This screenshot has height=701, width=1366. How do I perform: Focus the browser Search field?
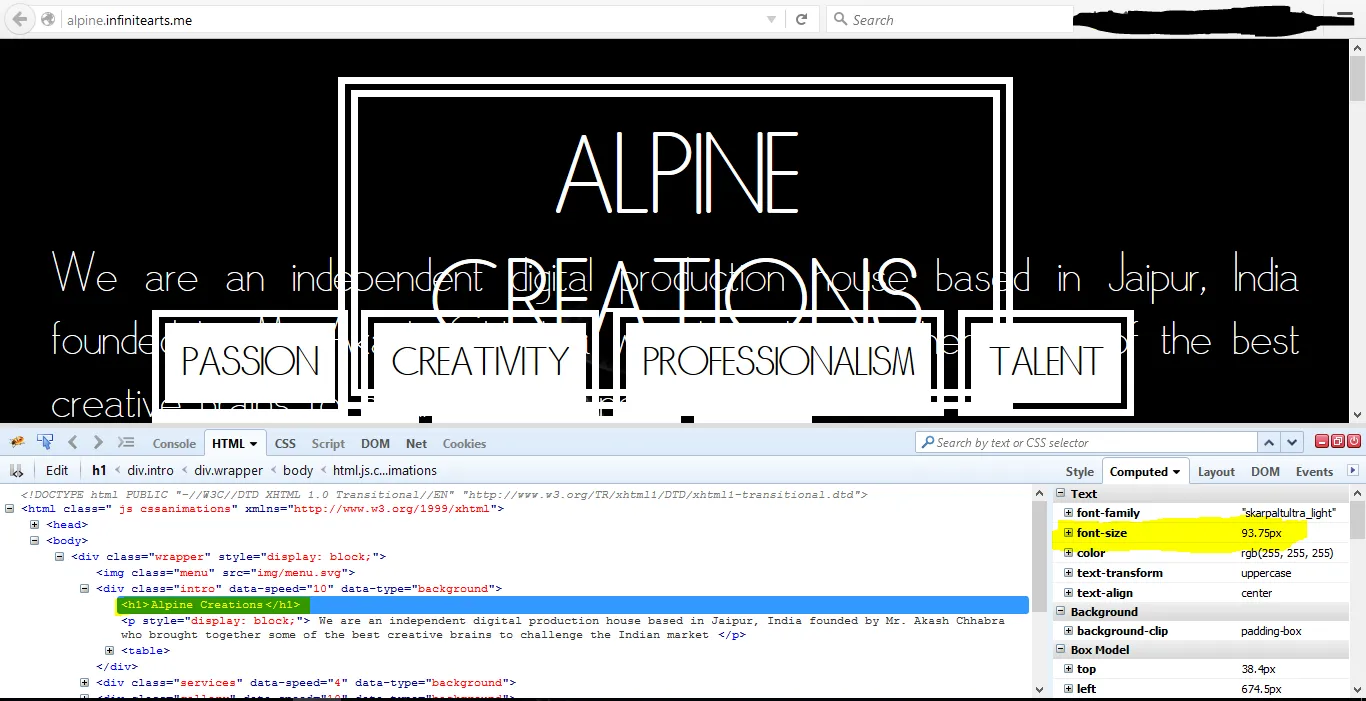949,19
